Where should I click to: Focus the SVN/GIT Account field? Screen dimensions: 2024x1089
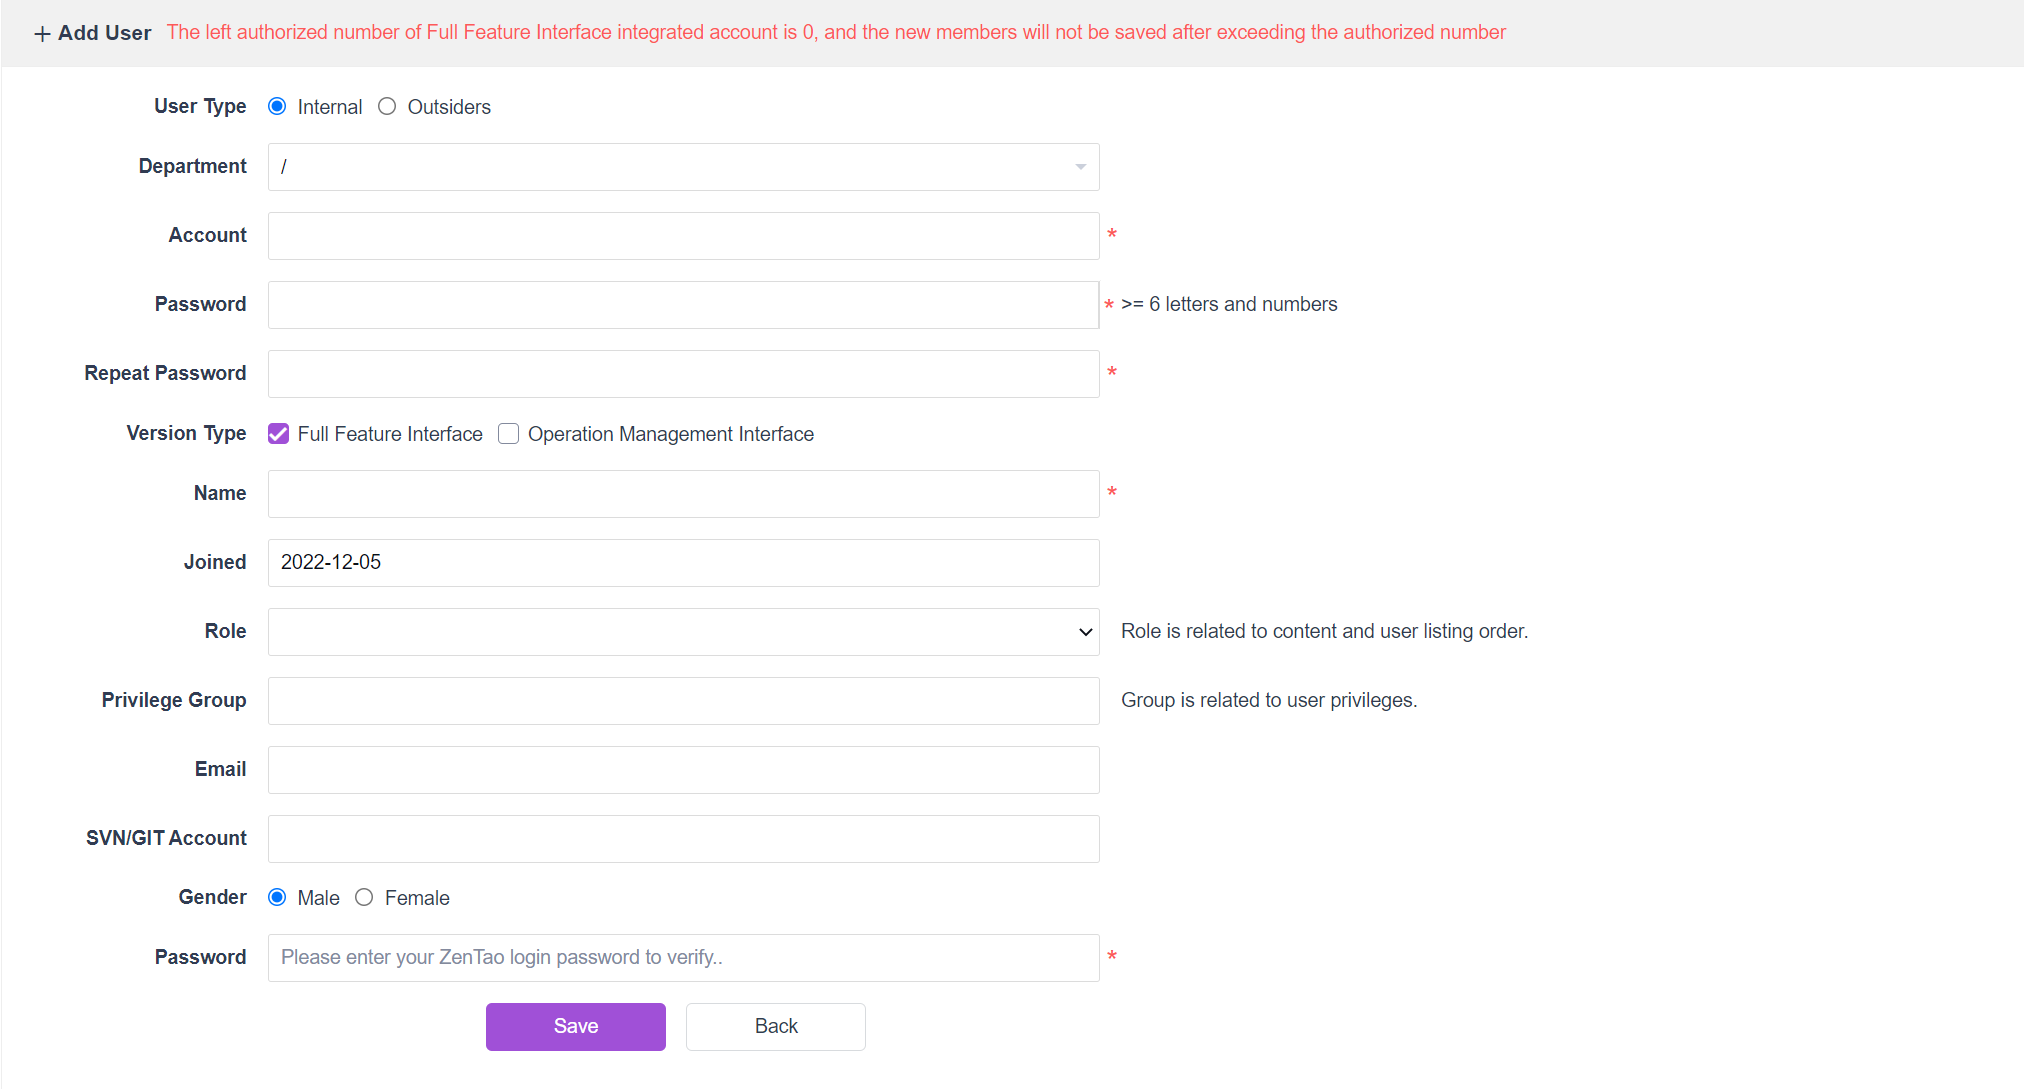683,839
